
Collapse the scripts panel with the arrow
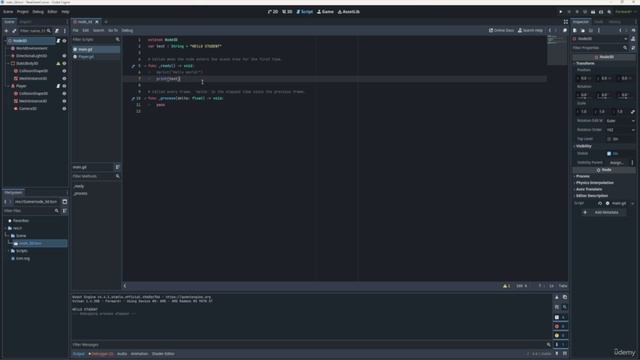(x=125, y=286)
